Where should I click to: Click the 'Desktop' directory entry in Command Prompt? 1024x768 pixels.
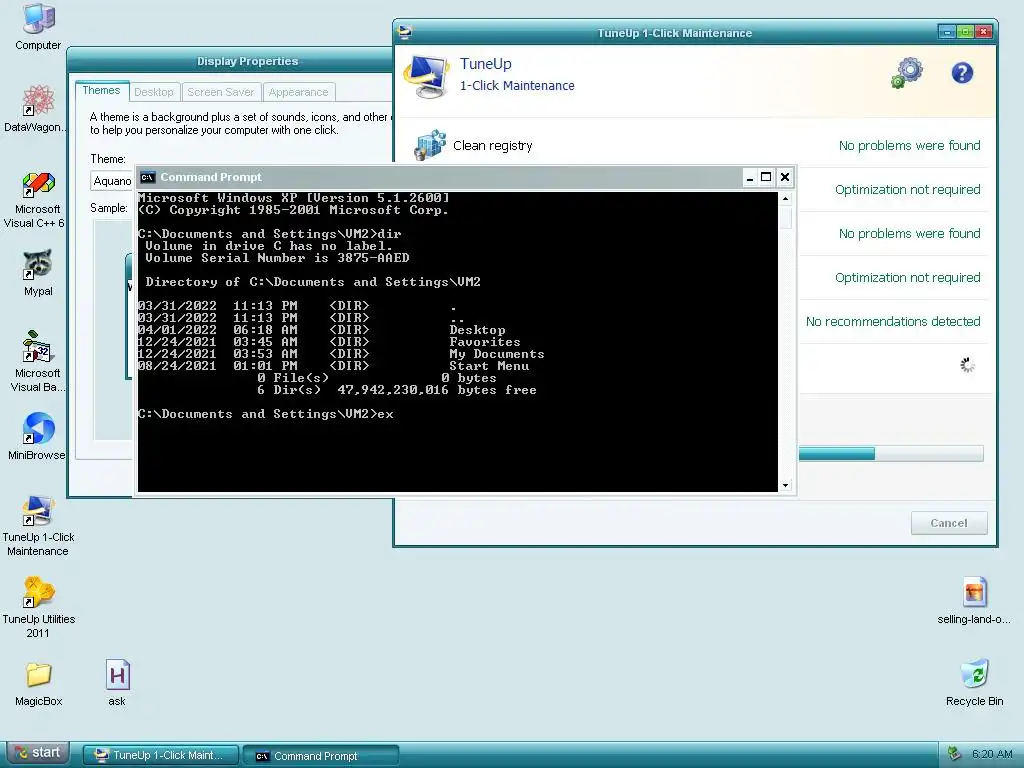(477, 330)
